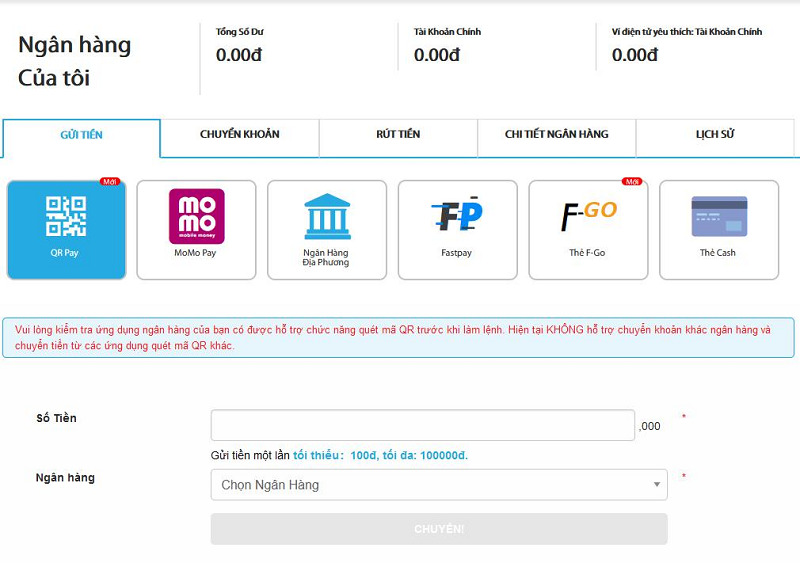Click the dropdown arrow in bank selector
800x563 pixels.
click(656, 485)
